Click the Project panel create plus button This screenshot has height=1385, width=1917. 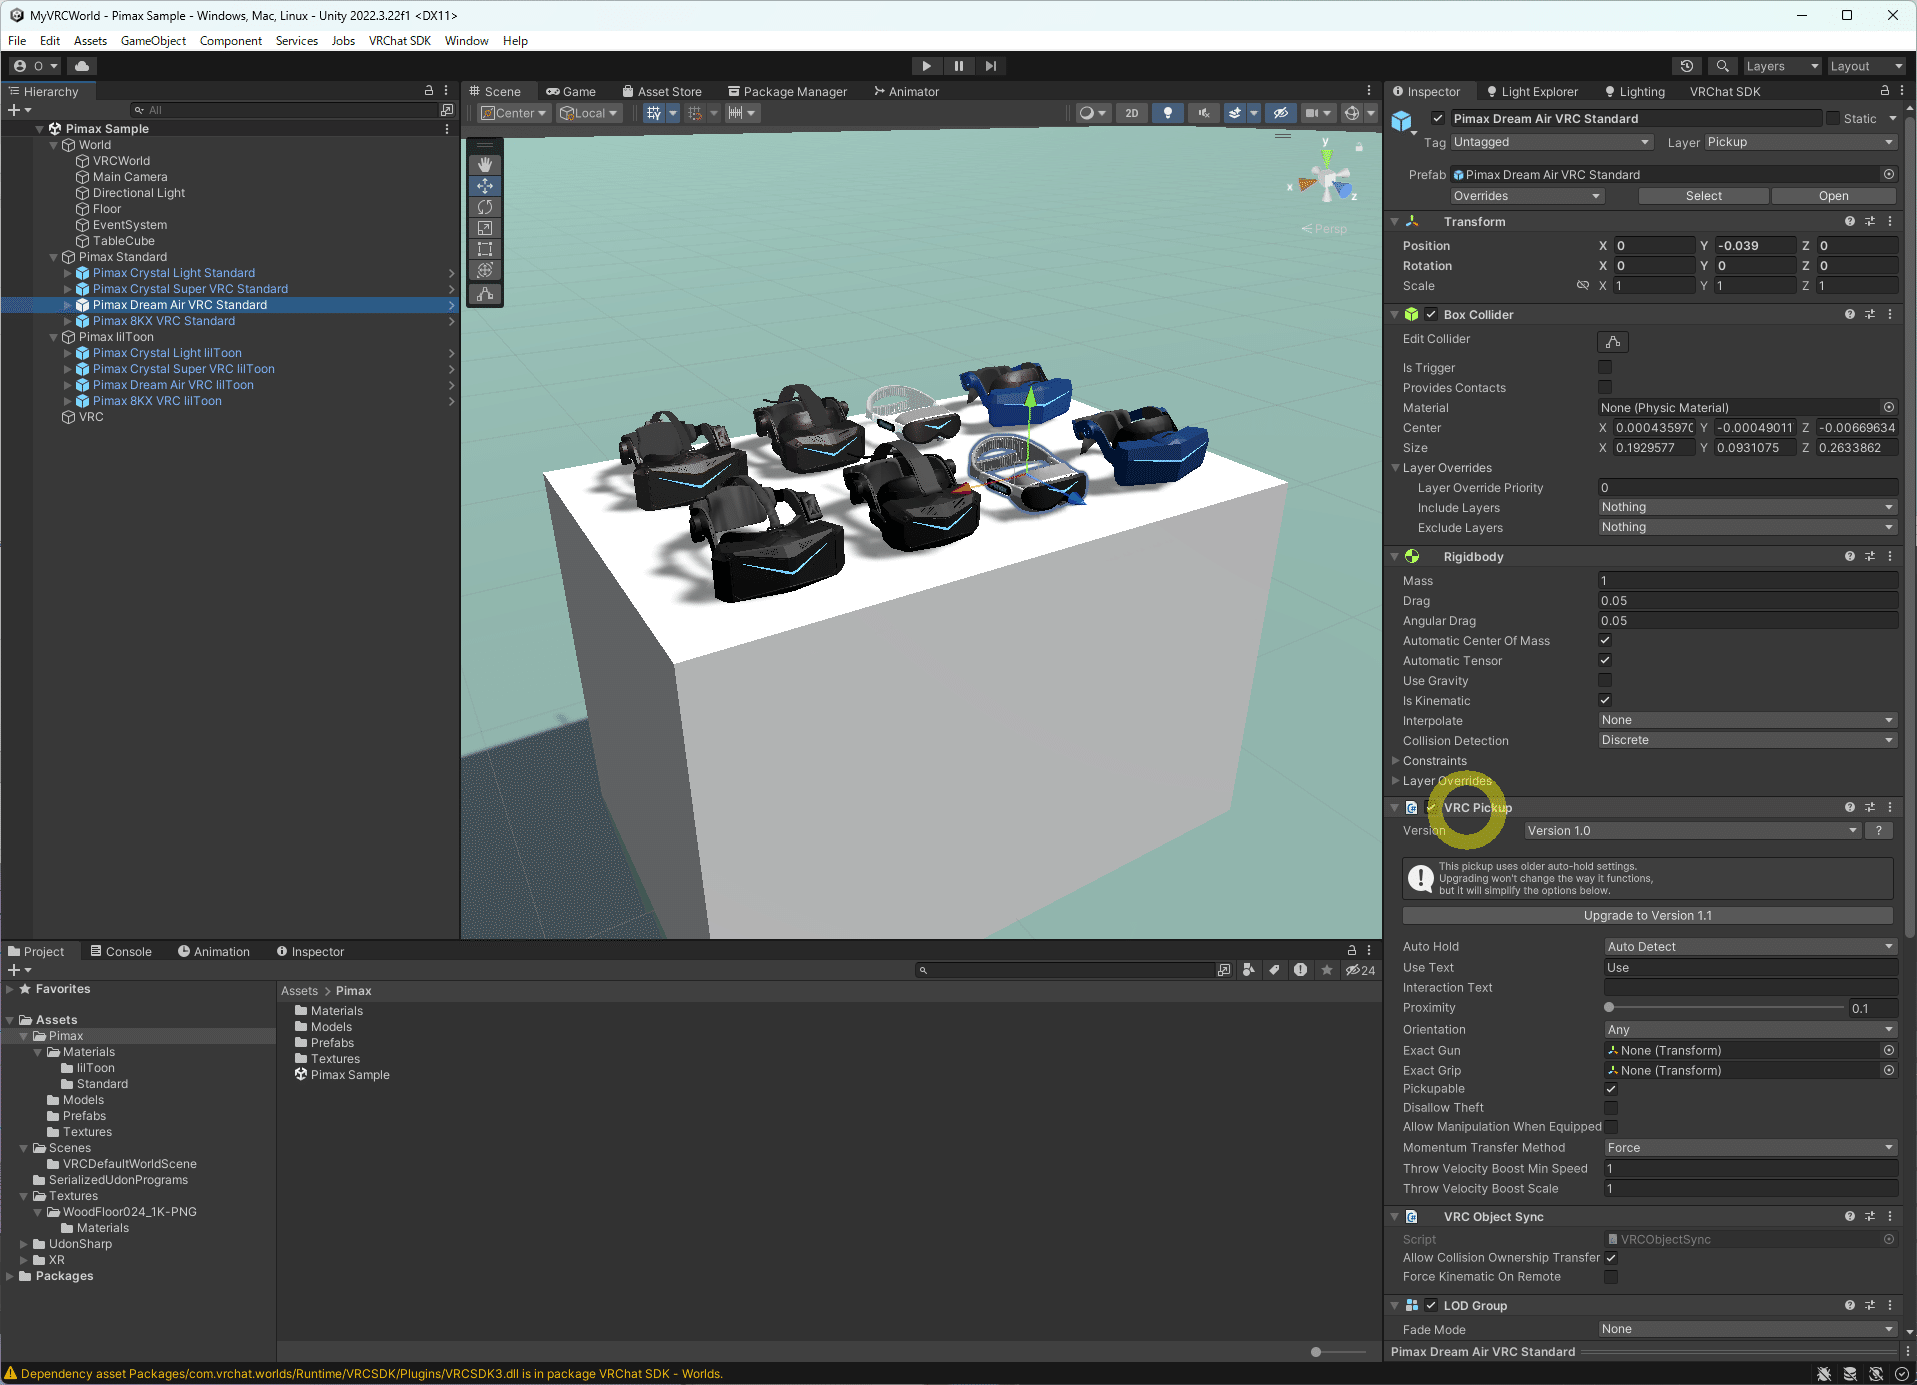point(19,970)
